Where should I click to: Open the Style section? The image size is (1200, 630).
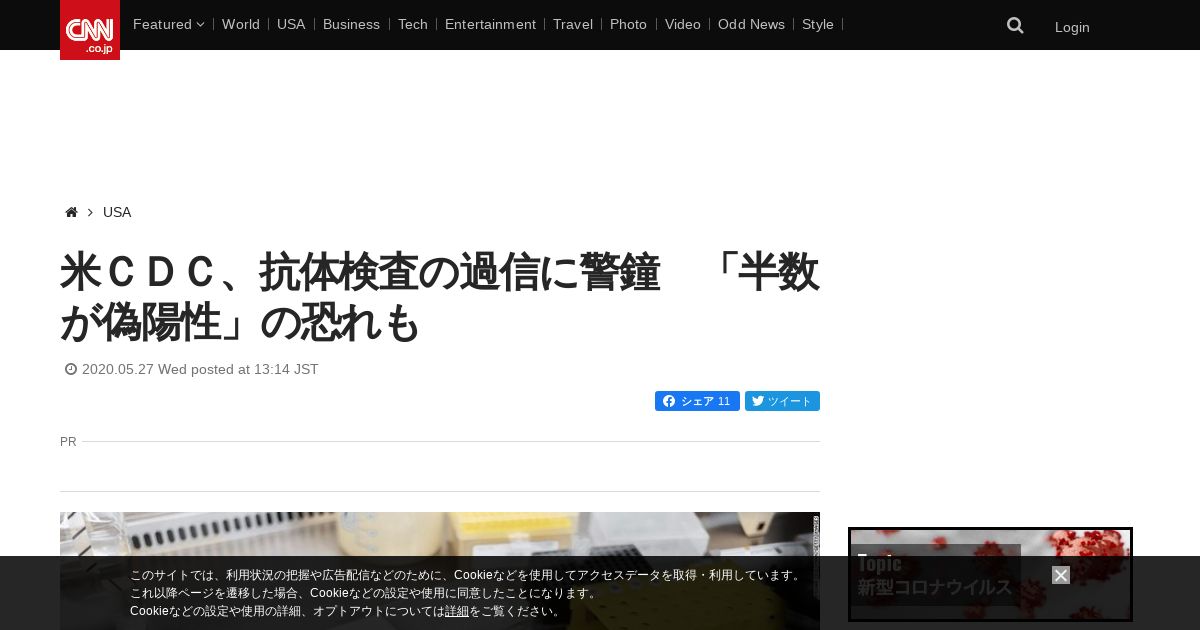pos(818,24)
